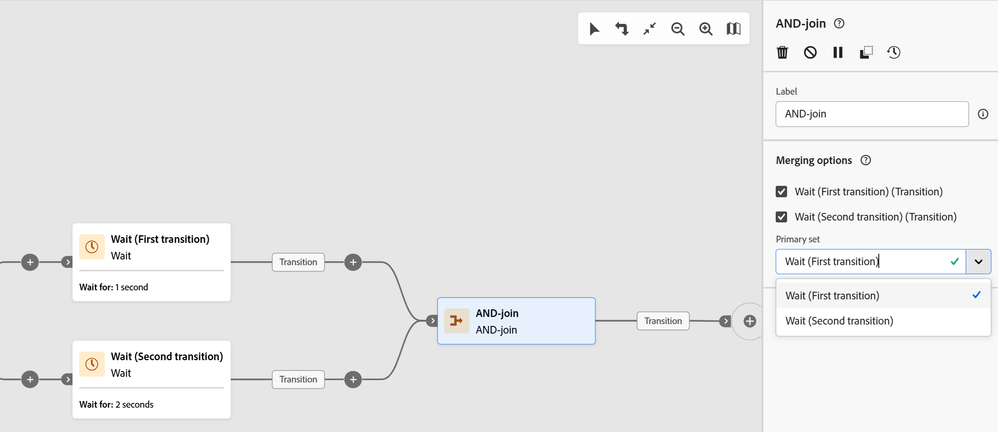Disable the activity using the prohibit icon
The height and width of the screenshot is (432, 998).
[810, 53]
